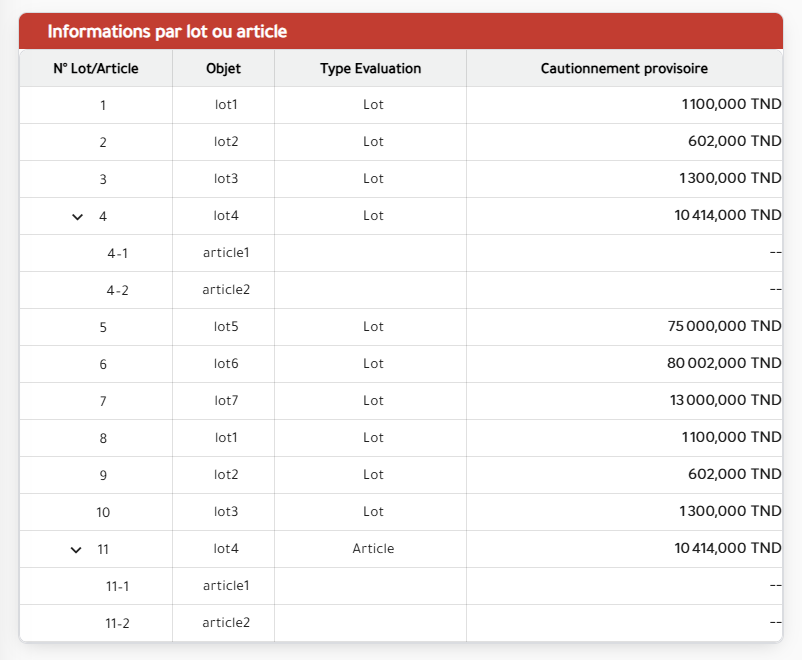802x660 pixels.
Task: Click the 'Informations par lot ou article' title
Action: click(167, 32)
